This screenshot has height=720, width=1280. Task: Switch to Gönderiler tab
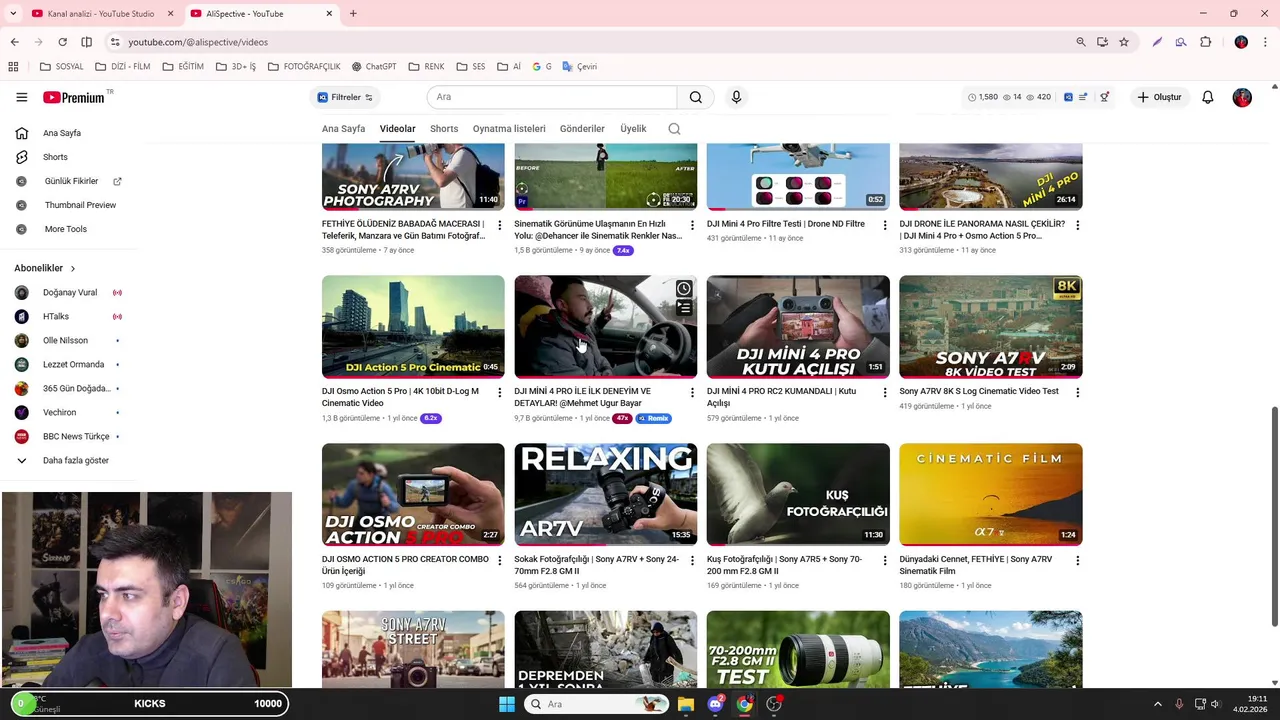(x=582, y=129)
